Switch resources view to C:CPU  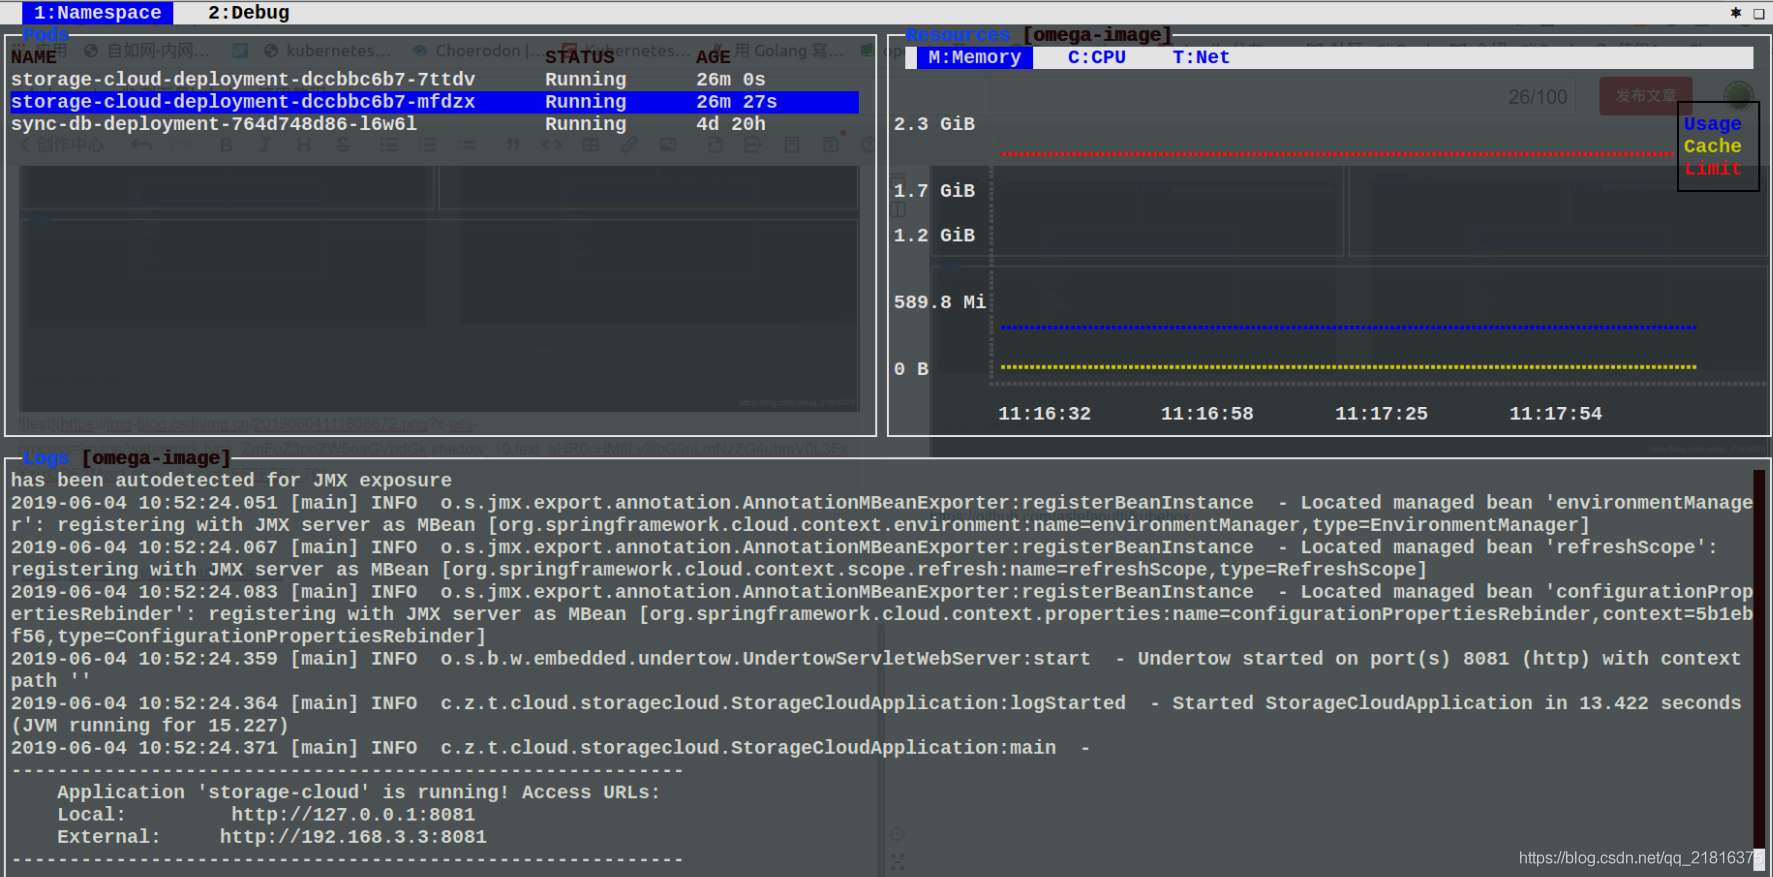tap(1096, 57)
